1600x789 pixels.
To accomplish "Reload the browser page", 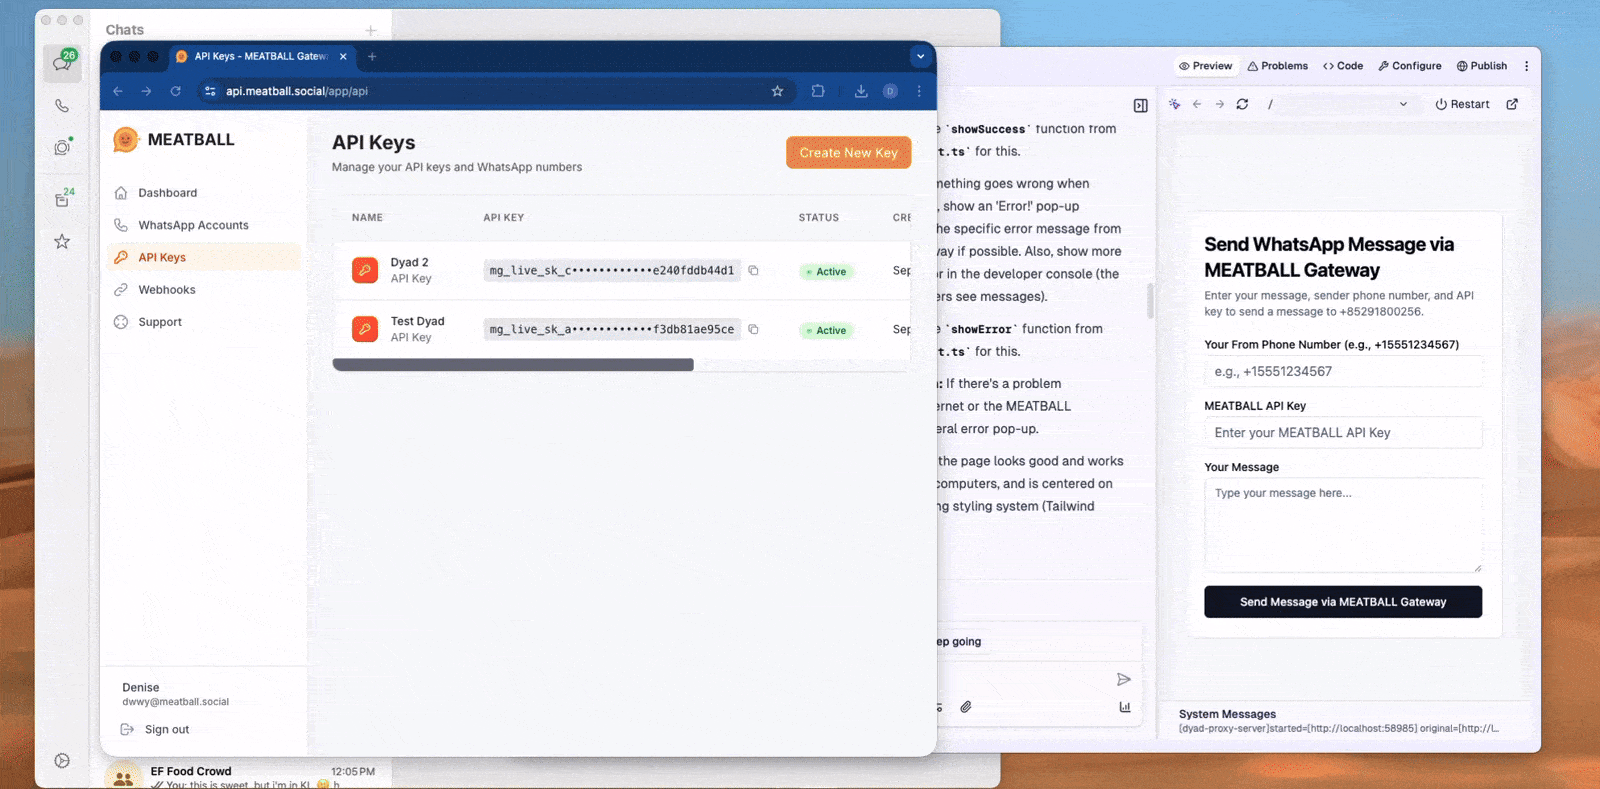I will 176,91.
